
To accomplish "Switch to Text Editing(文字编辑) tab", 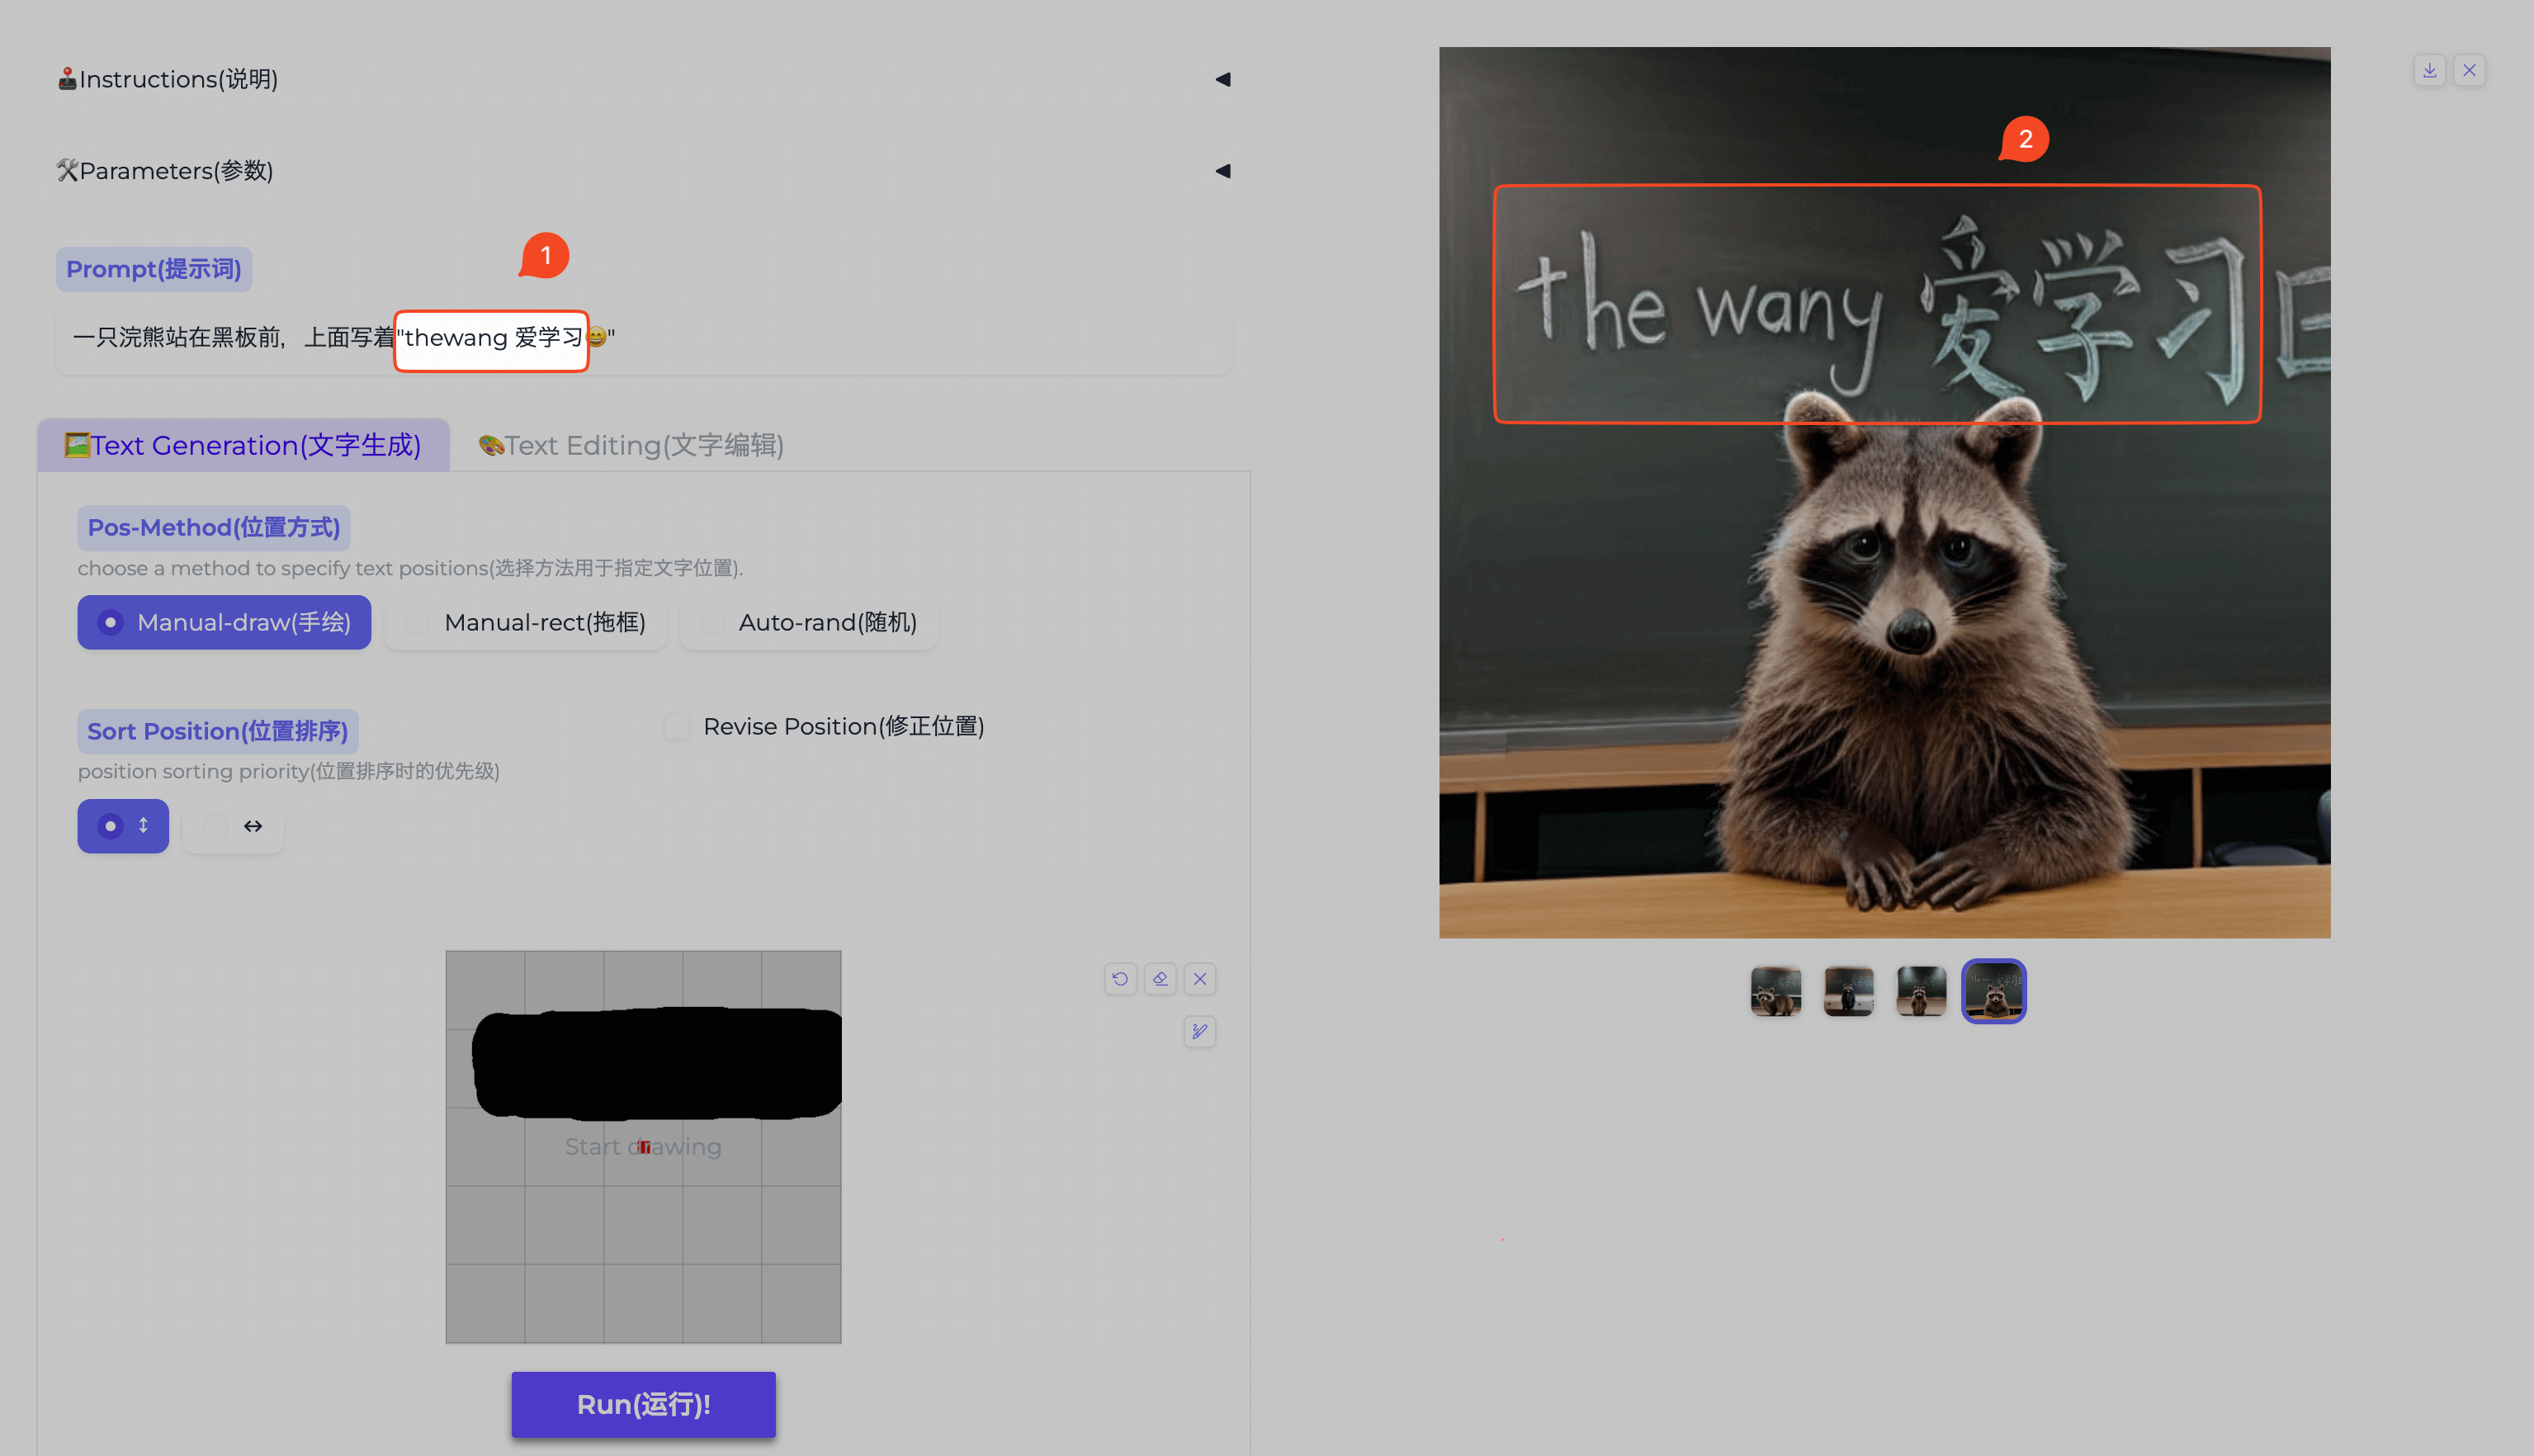I will tap(631, 445).
